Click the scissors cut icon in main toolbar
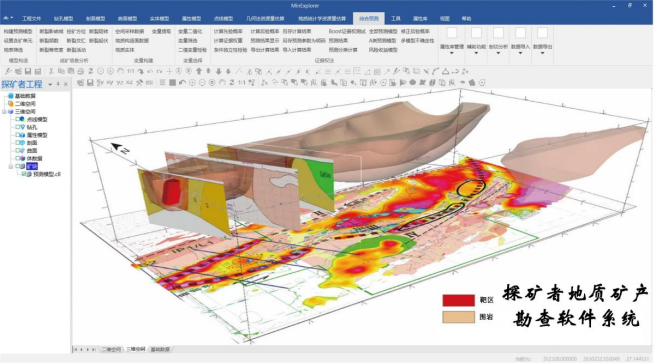Viewport: 662px width, 364px height. click(x=51, y=71)
